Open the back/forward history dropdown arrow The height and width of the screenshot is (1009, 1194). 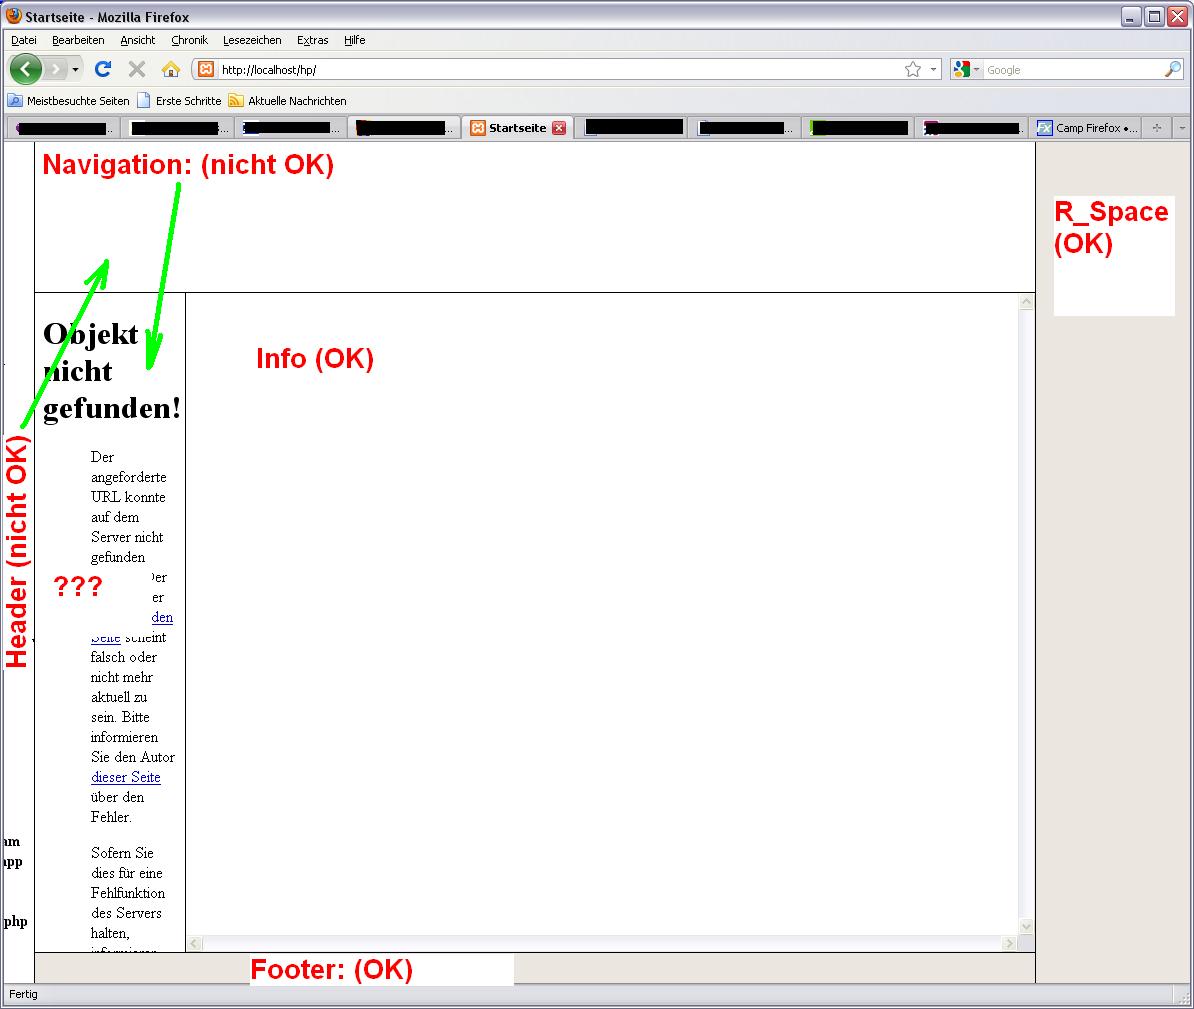76,69
